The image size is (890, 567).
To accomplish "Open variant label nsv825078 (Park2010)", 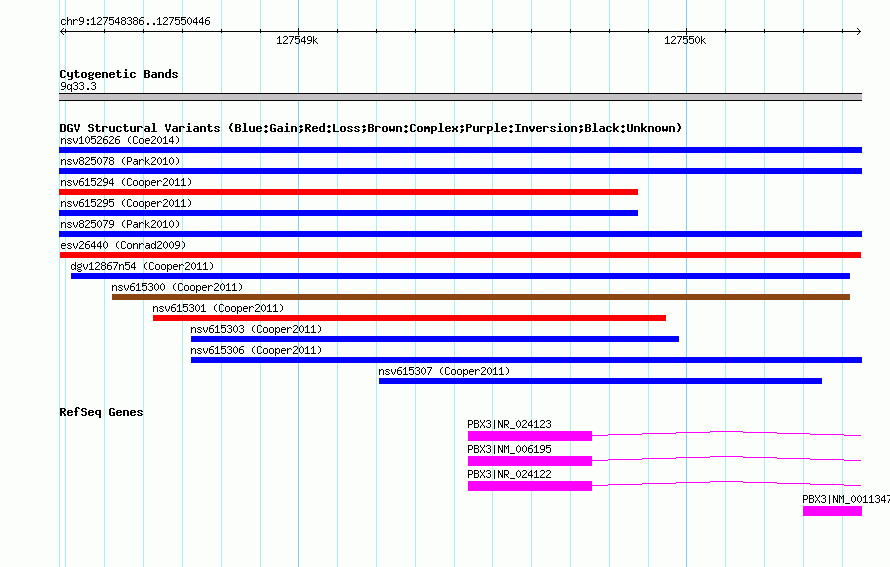I will click(x=120, y=161).
